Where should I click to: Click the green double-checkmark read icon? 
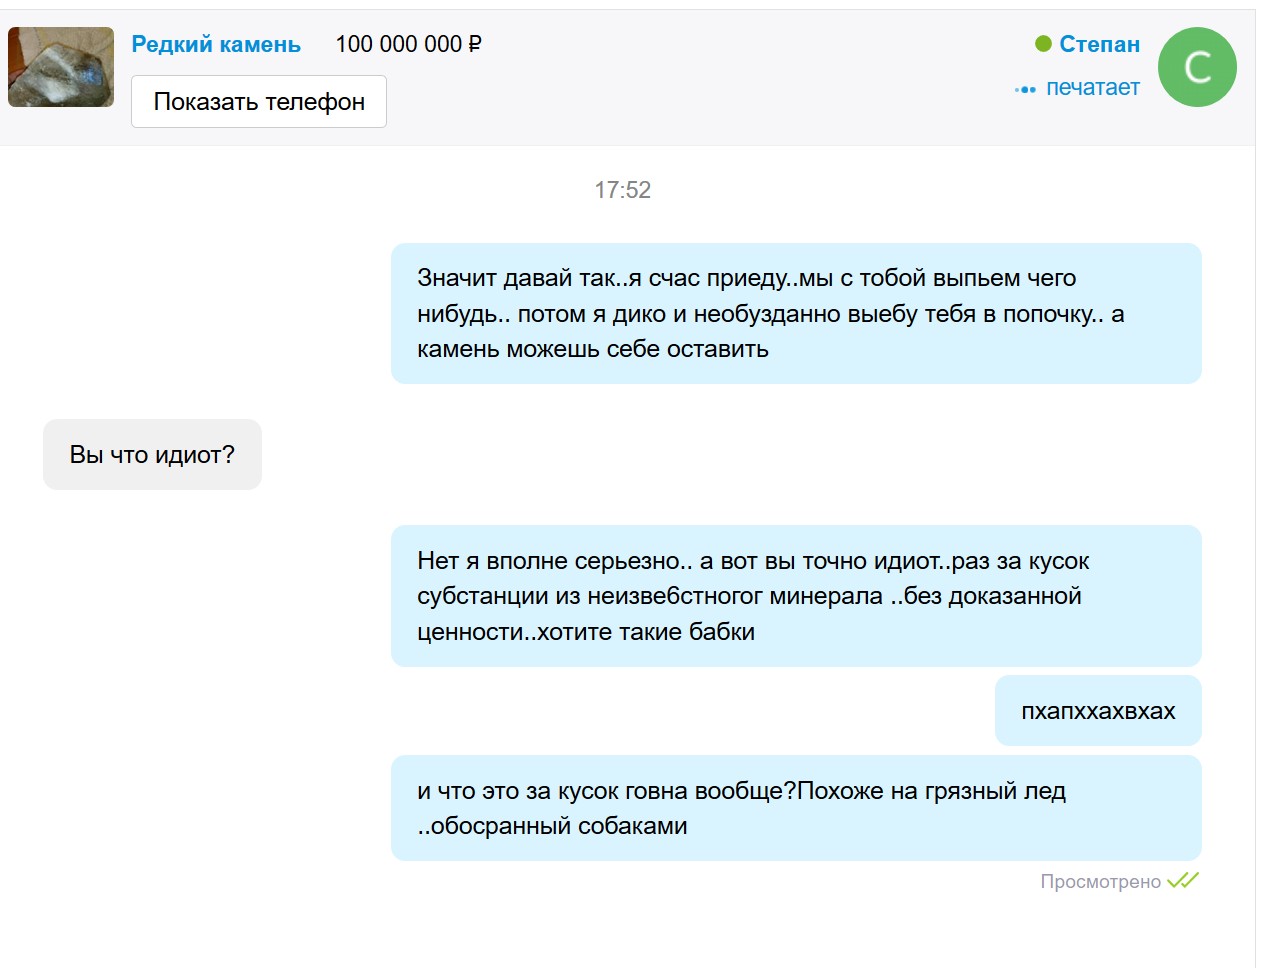pyautogui.click(x=1183, y=881)
